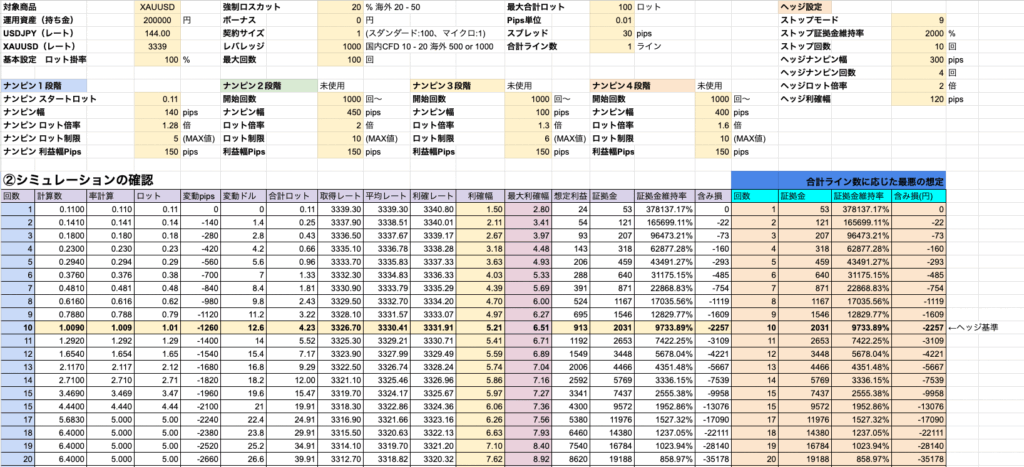Click the 平均レート cell 3330.41
The height and width of the screenshot is (467, 1024).
(387, 327)
